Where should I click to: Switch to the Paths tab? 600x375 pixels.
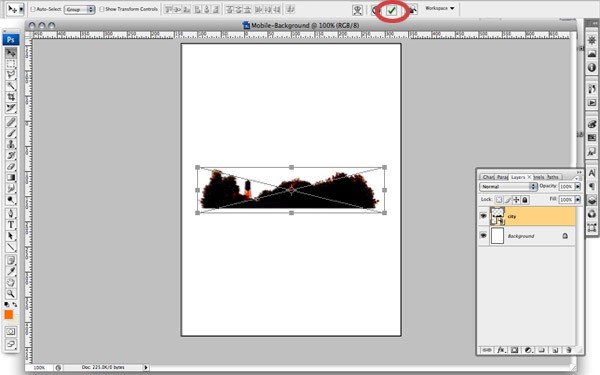click(553, 177)
